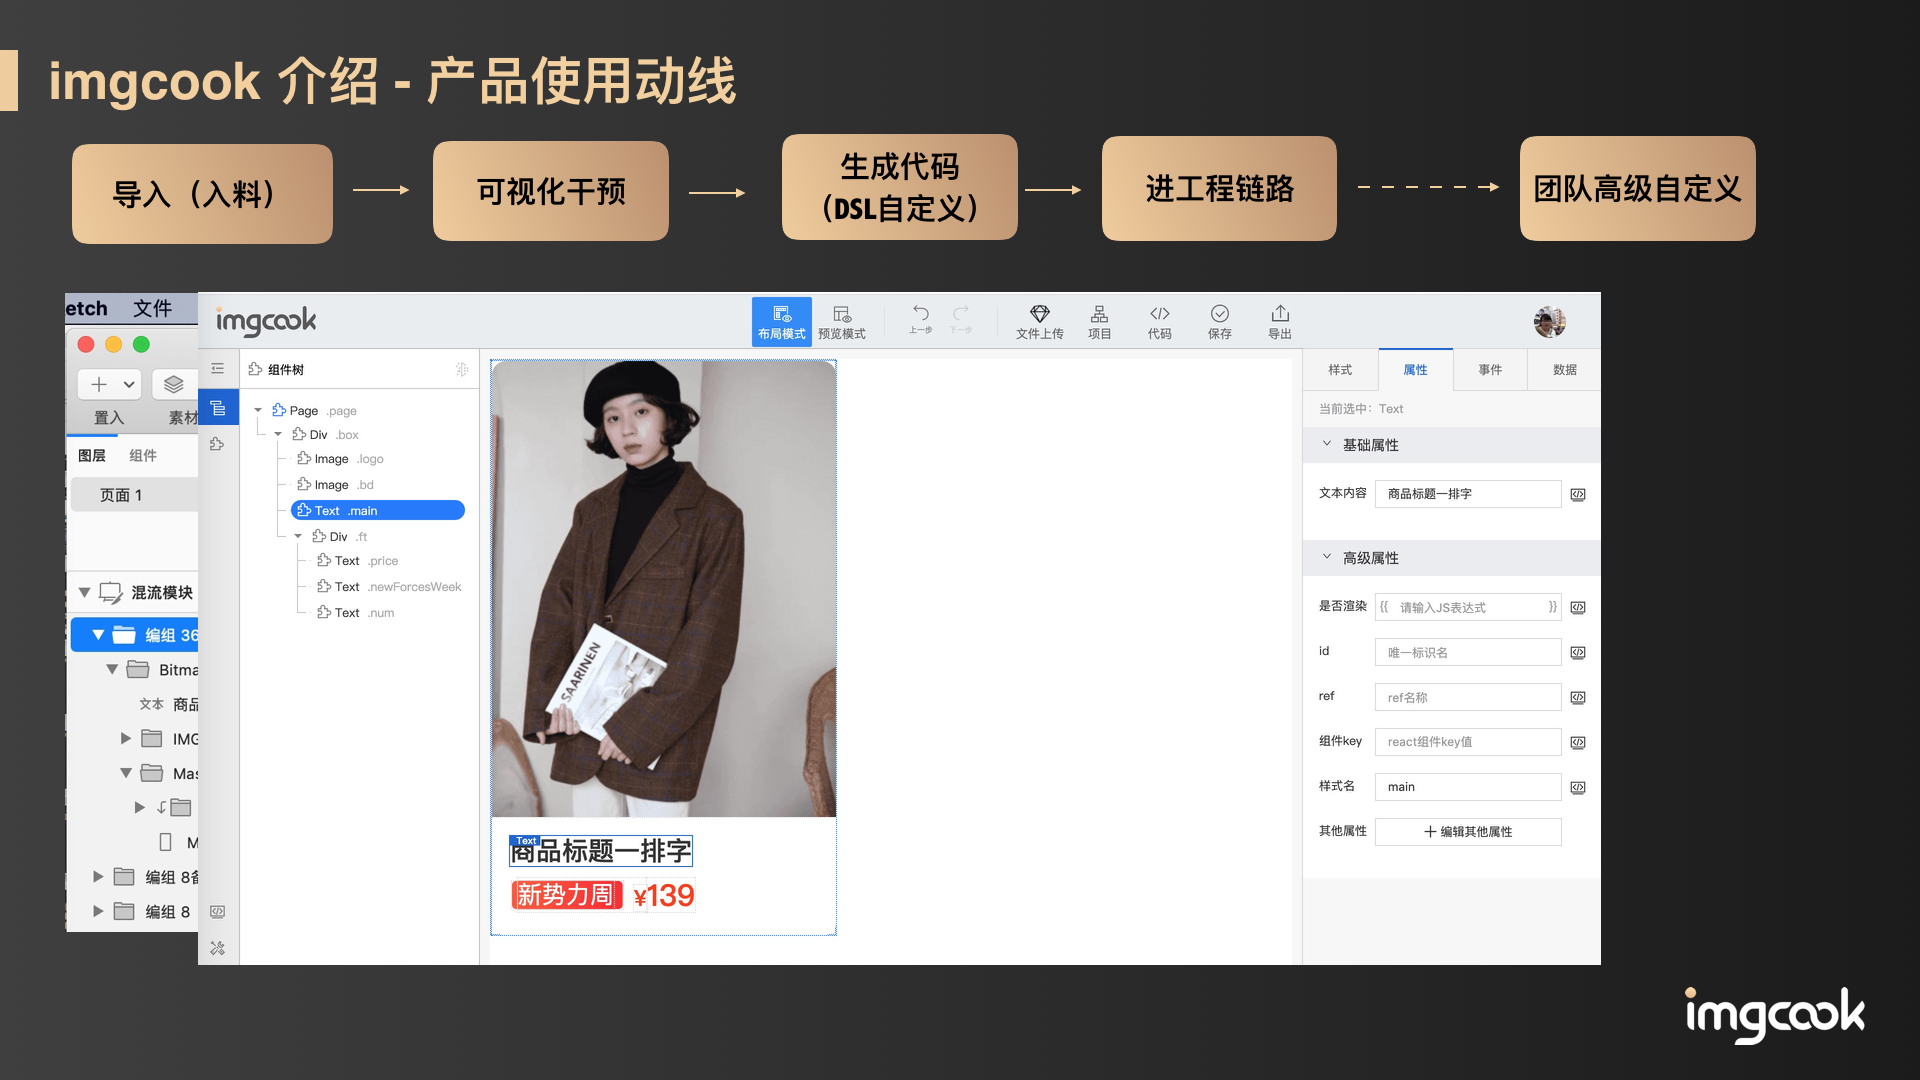Select the component tree sidebar icon
Screen dimensions: 1920x1080
(218, 408)
